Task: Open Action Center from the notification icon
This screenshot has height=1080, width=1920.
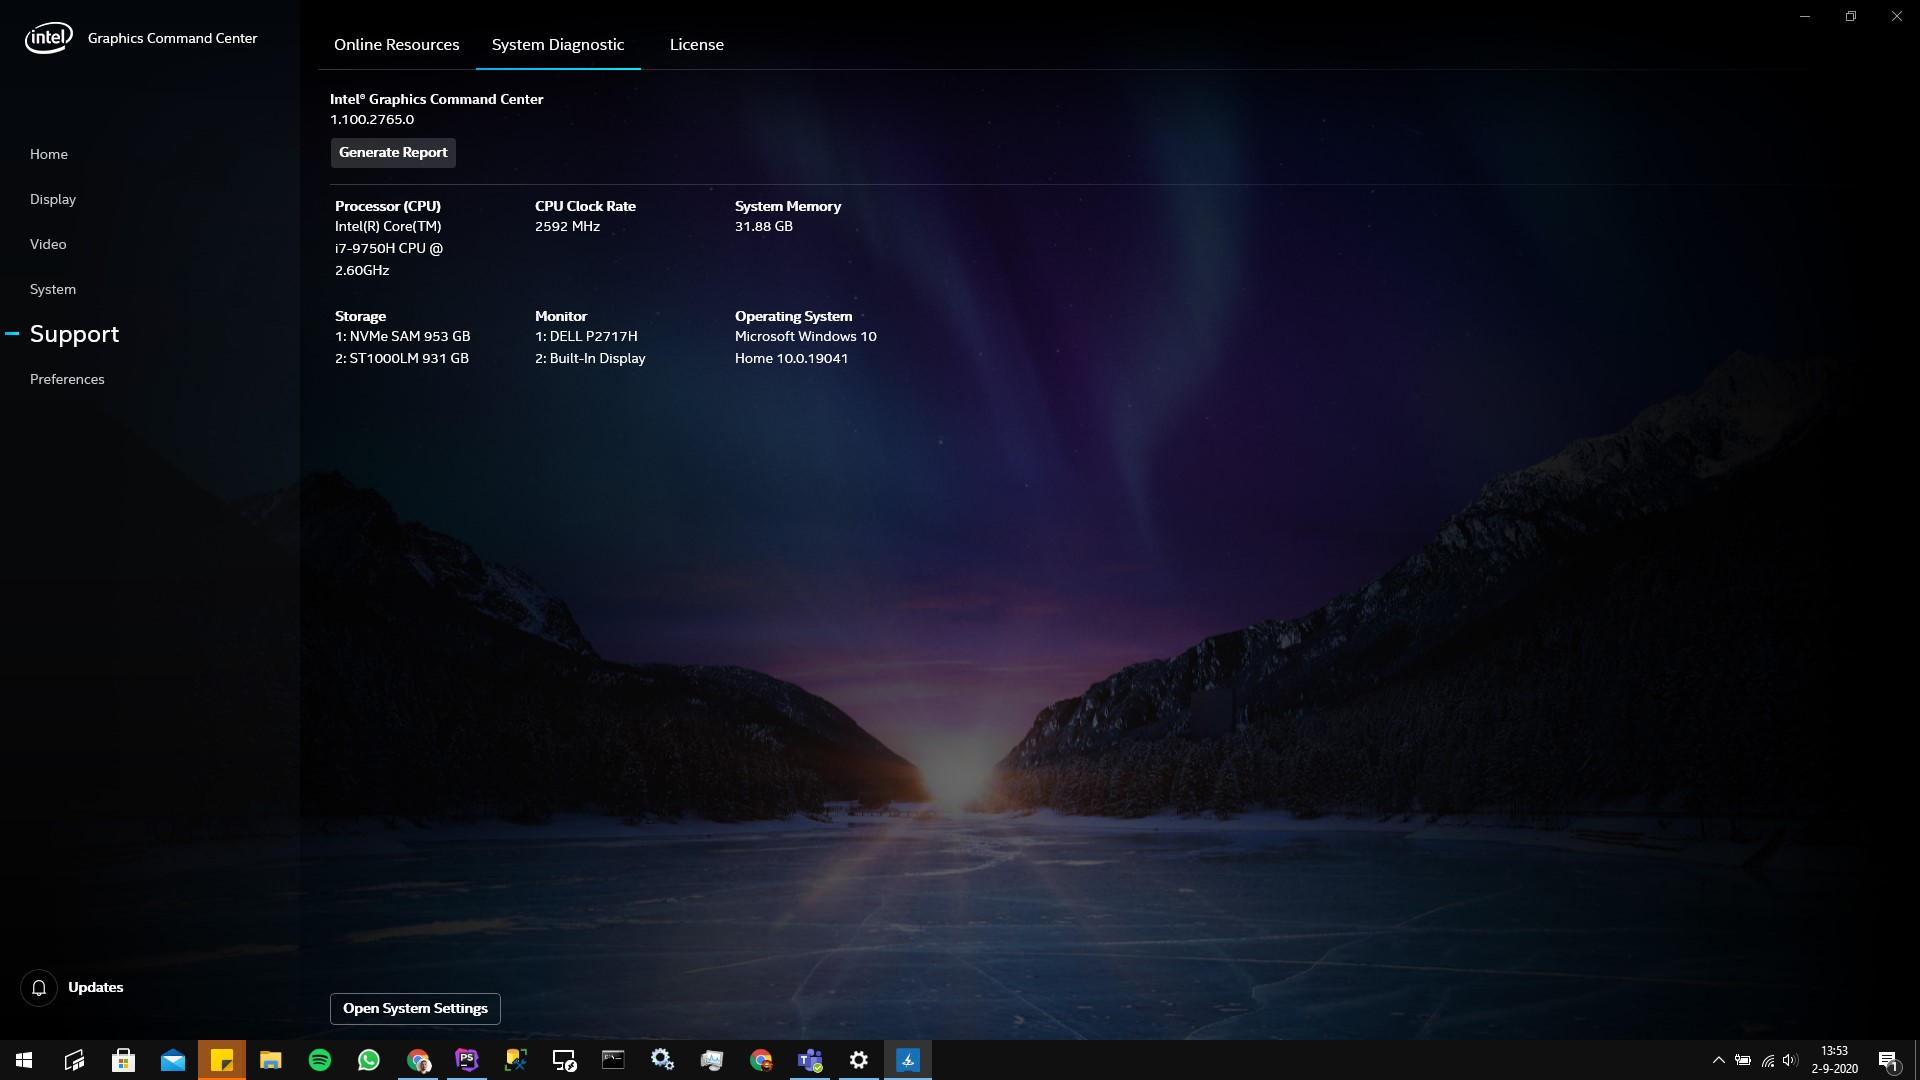Action: pos(1890,1060)
